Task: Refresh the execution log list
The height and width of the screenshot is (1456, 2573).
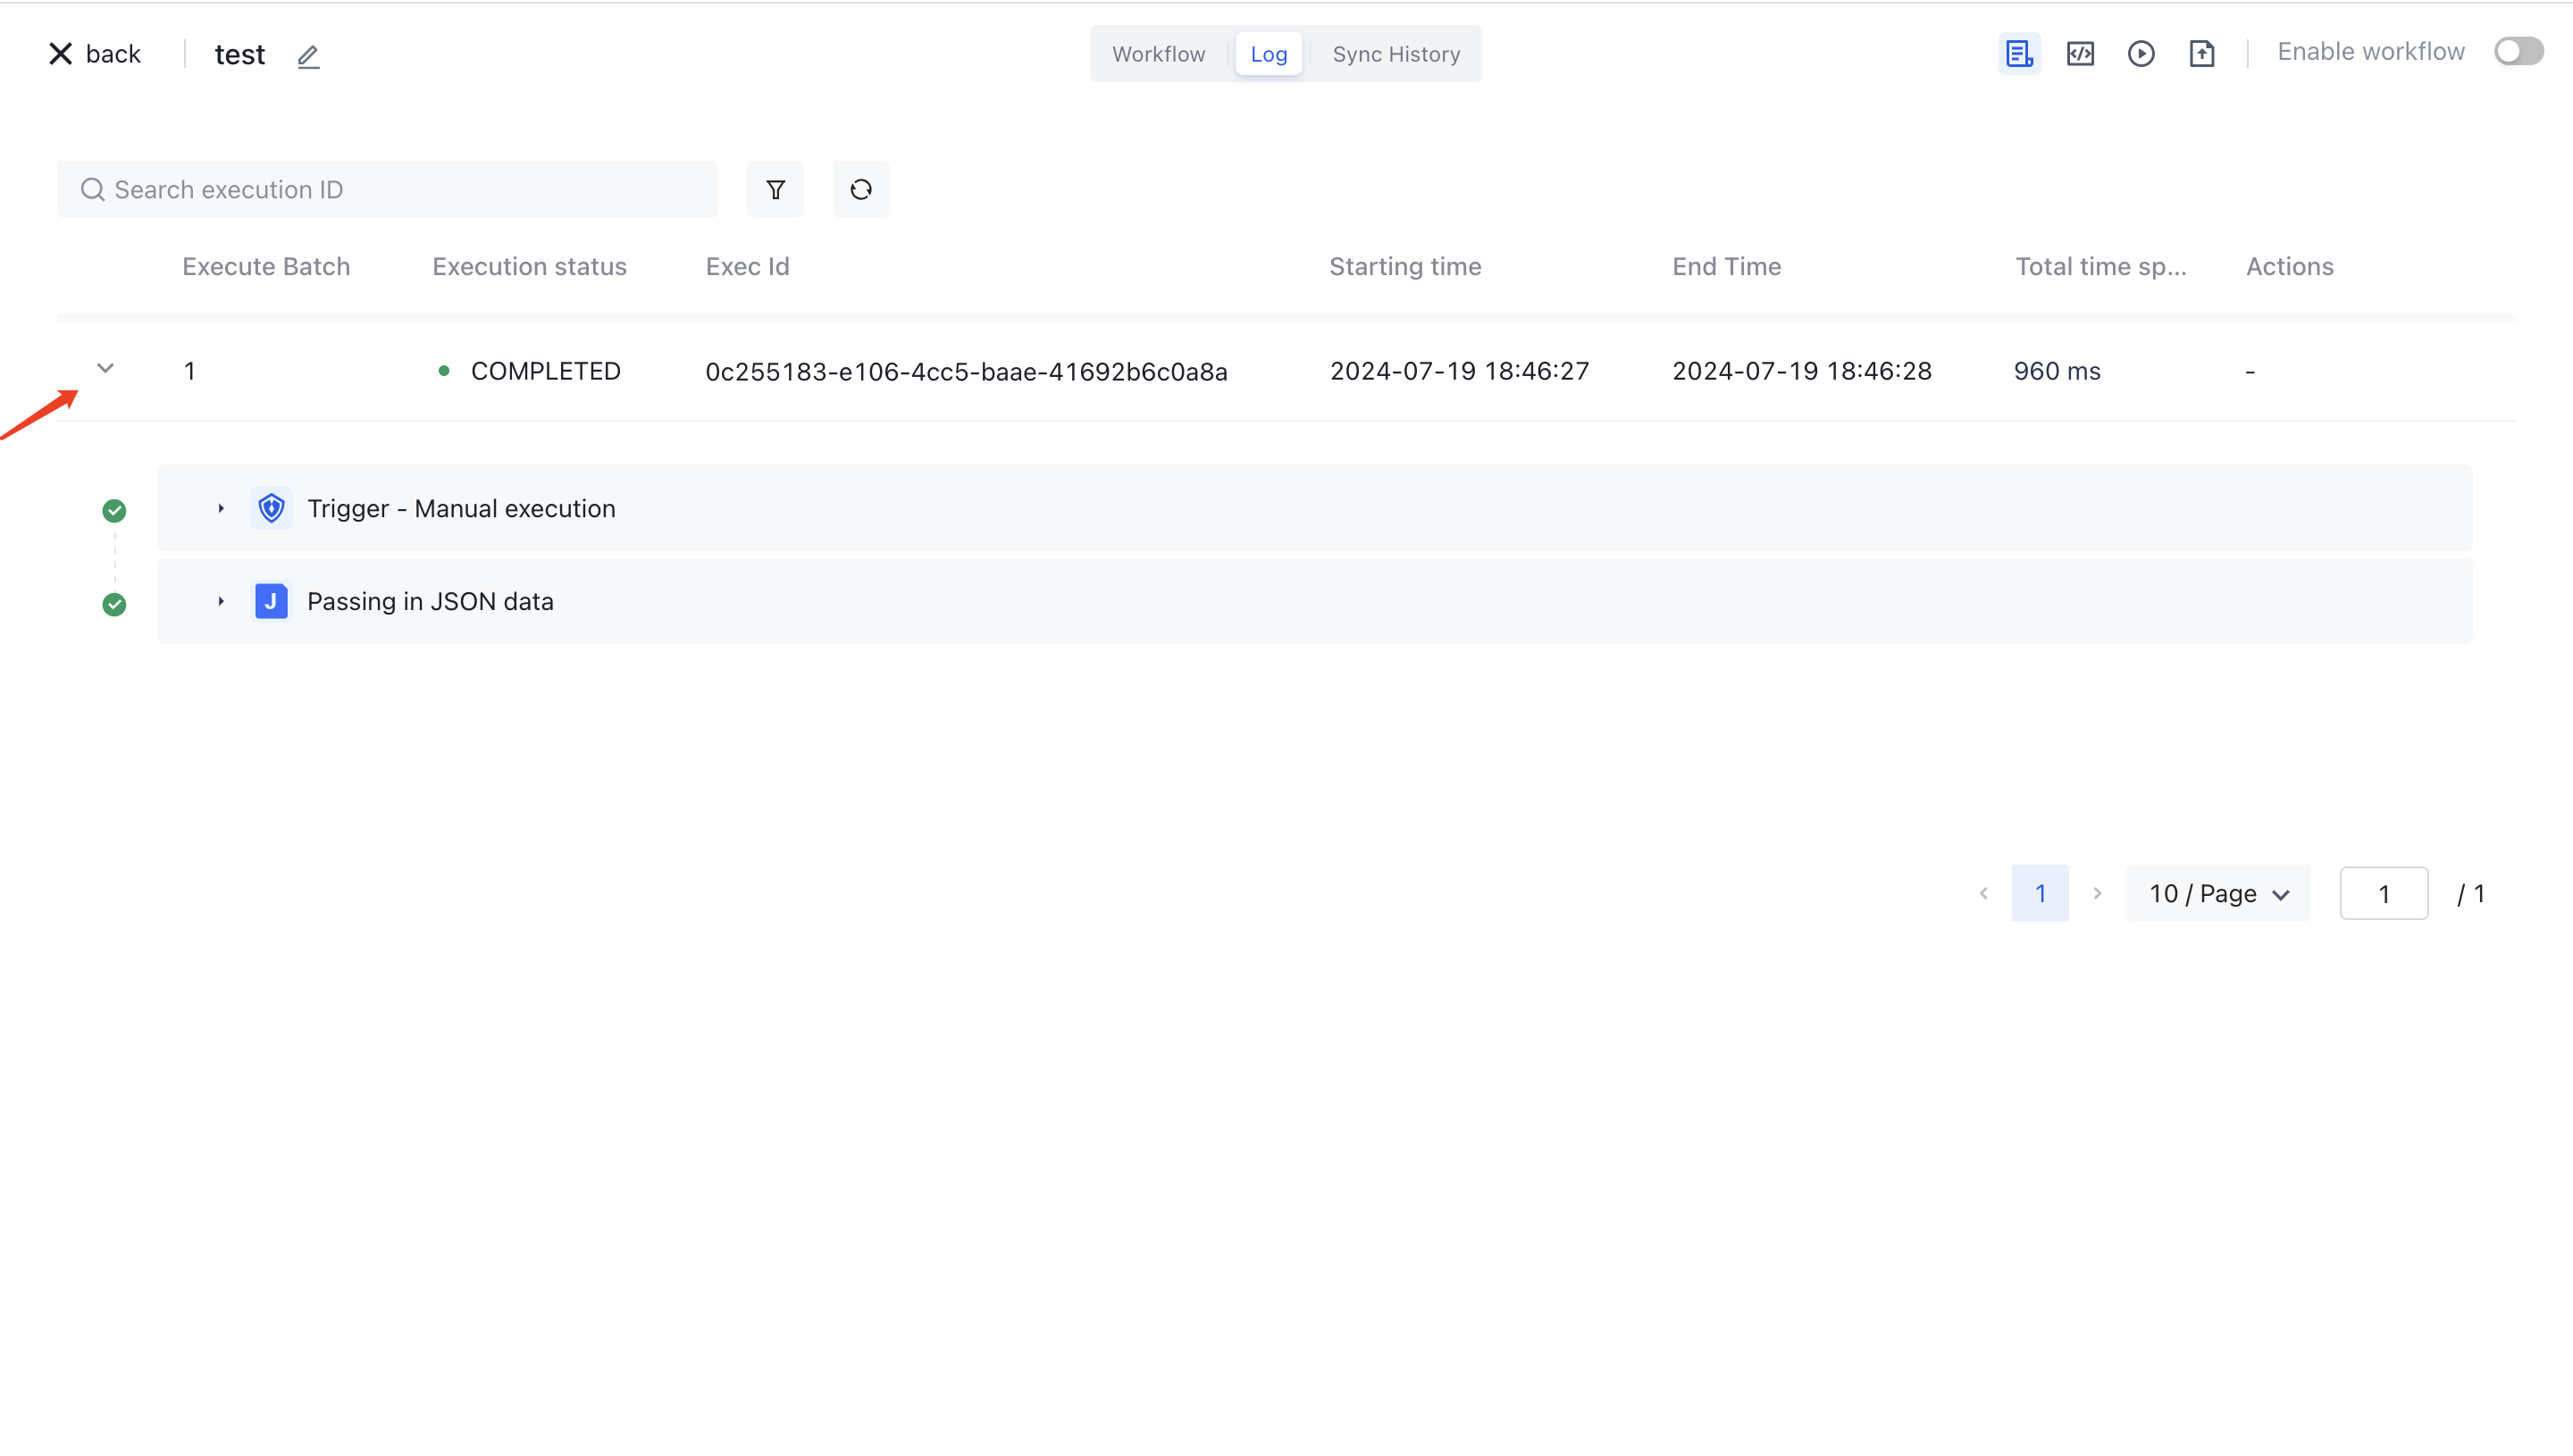Action: point(860,190)
